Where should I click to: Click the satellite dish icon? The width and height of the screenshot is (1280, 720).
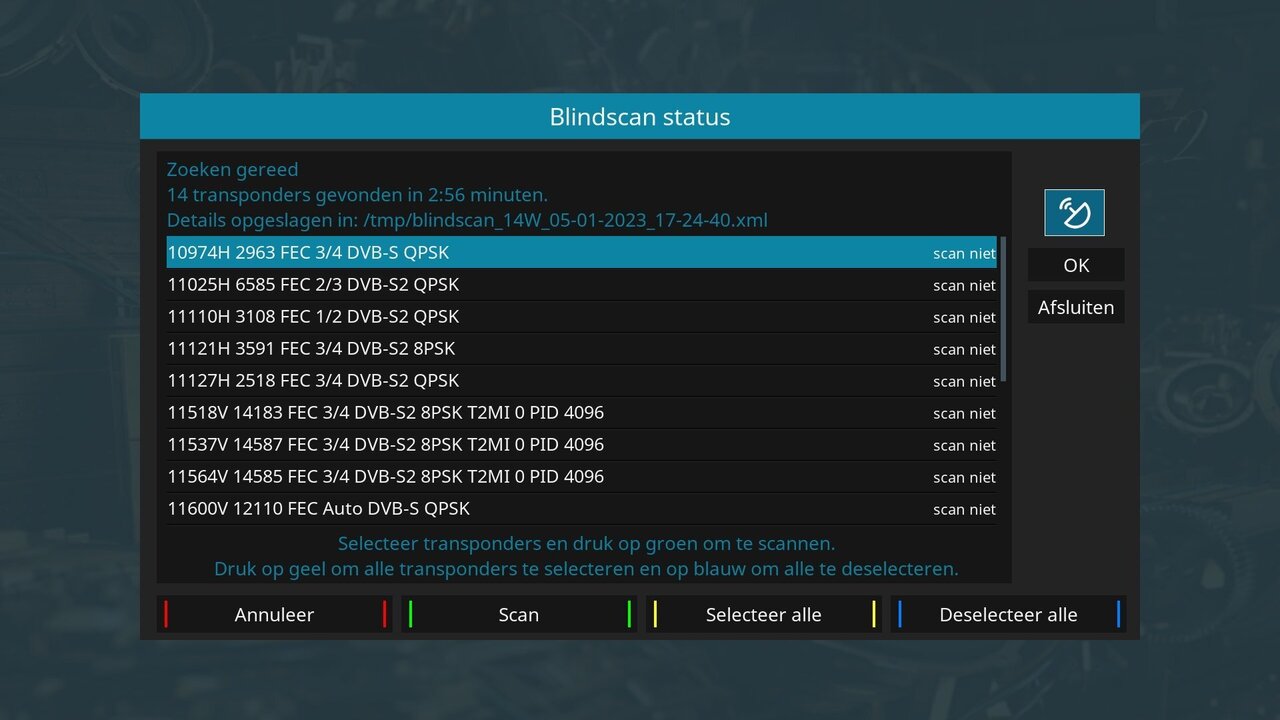point(1075,212)
